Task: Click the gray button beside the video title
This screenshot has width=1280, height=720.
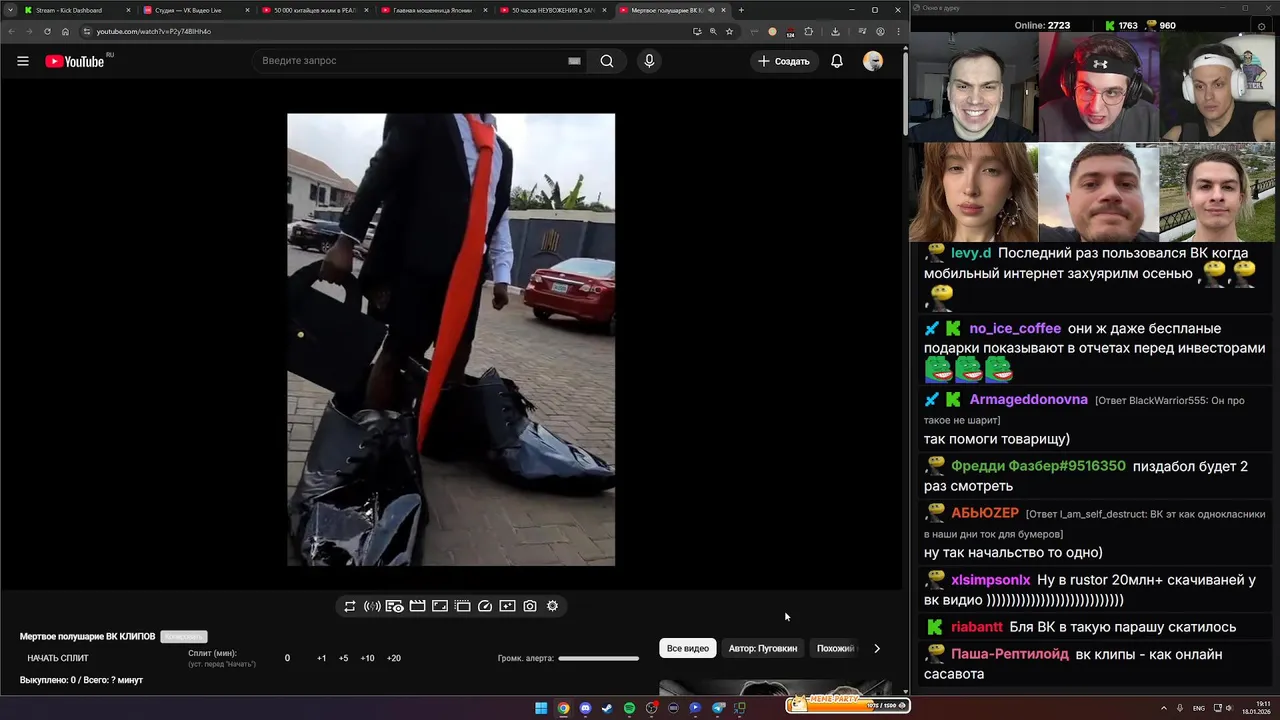Action: click(x=184, y=636)
